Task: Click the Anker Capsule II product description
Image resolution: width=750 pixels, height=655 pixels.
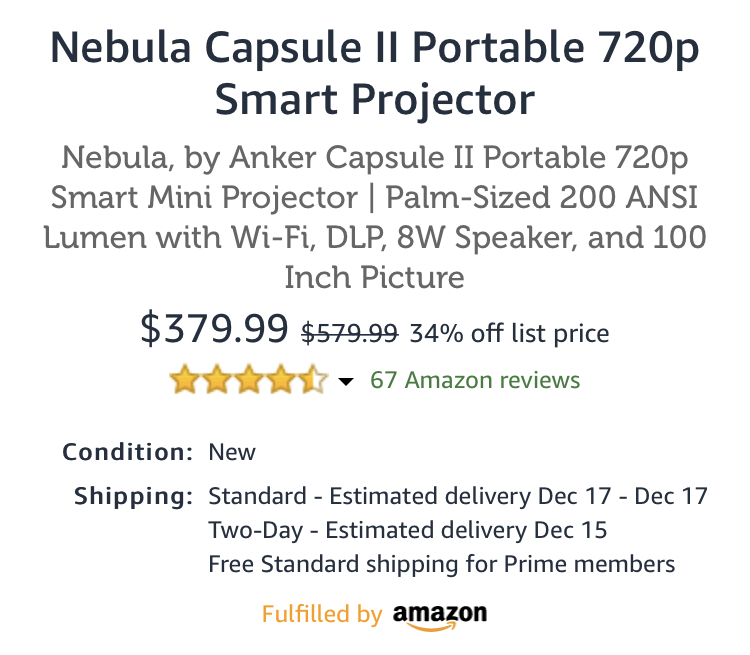Action: coord(375,216)
